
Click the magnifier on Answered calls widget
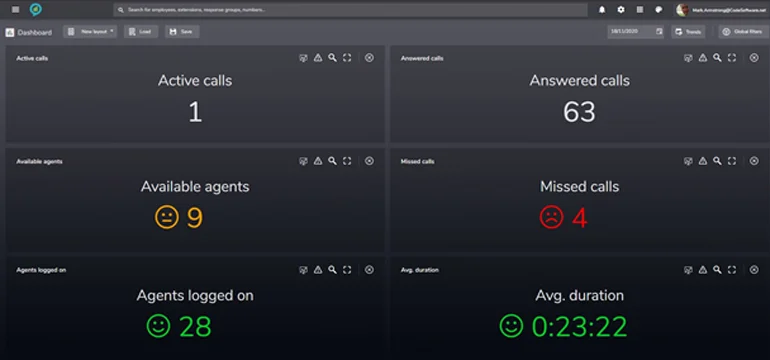coord(717,58)
